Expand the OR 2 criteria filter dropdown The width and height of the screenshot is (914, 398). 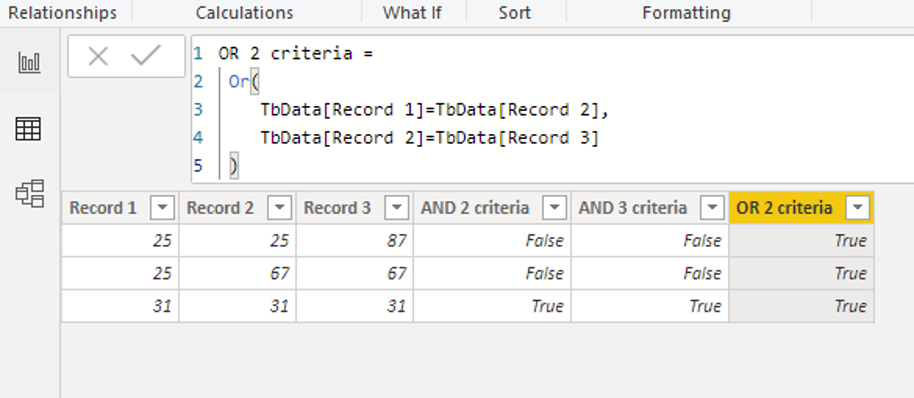[857, 207]
